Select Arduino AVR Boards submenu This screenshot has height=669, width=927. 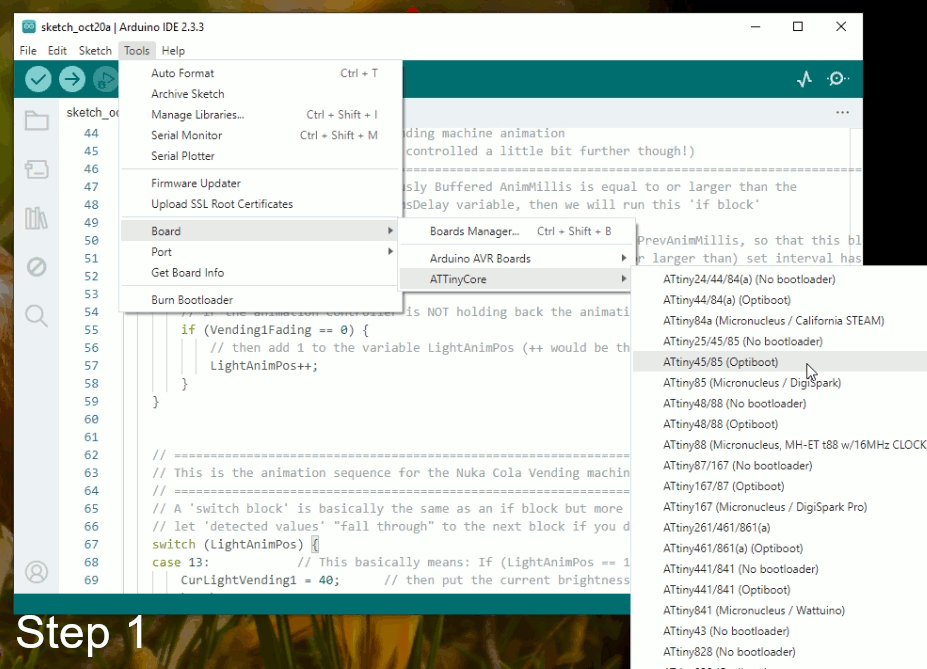click(x=517, y=258)
